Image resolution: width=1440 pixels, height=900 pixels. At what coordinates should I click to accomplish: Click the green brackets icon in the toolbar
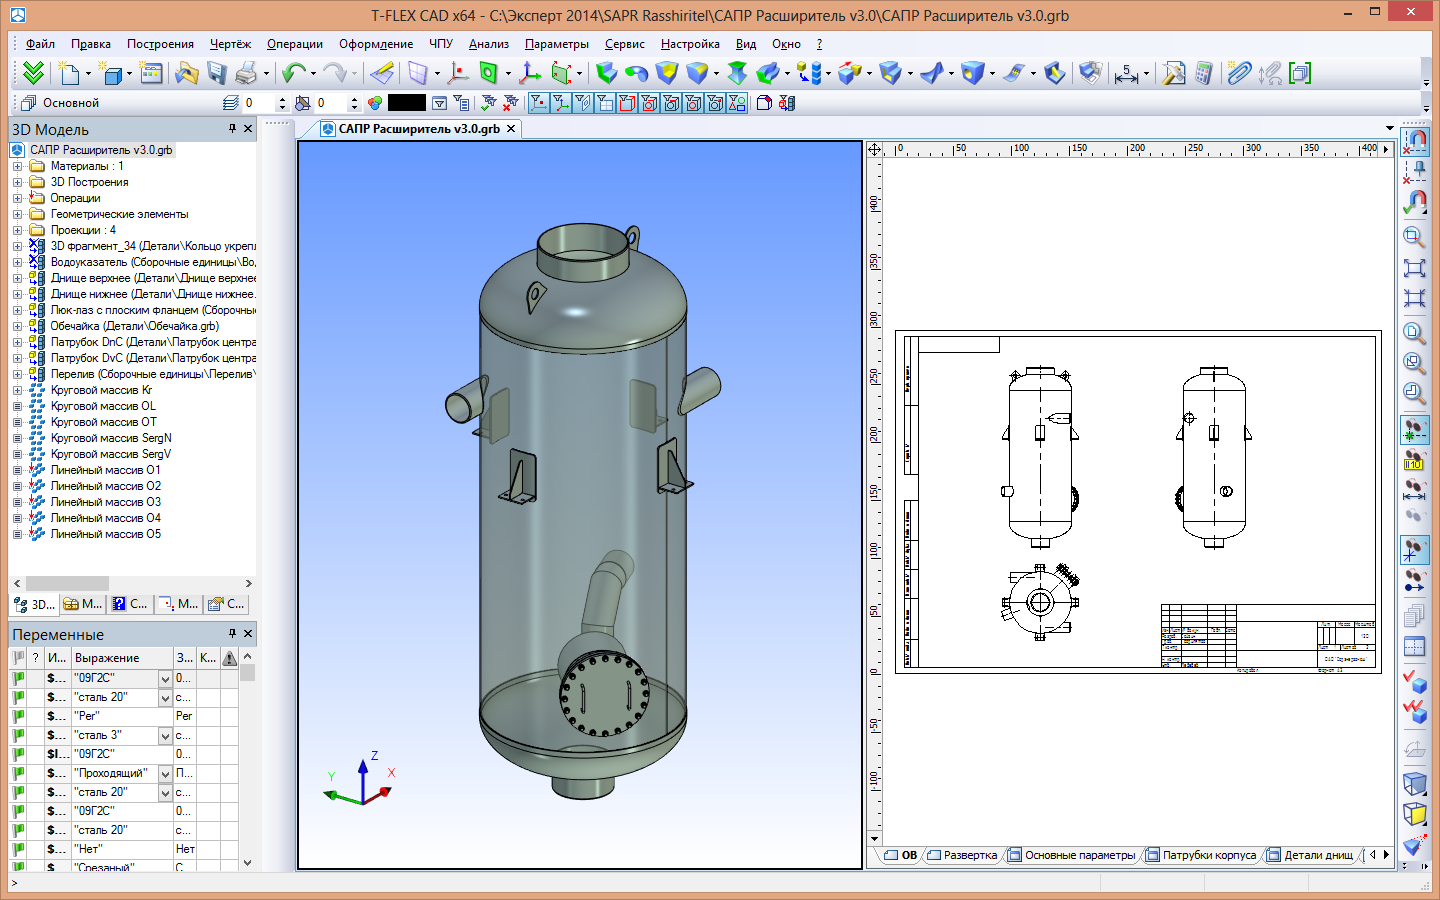click(x=1300, y=73)
